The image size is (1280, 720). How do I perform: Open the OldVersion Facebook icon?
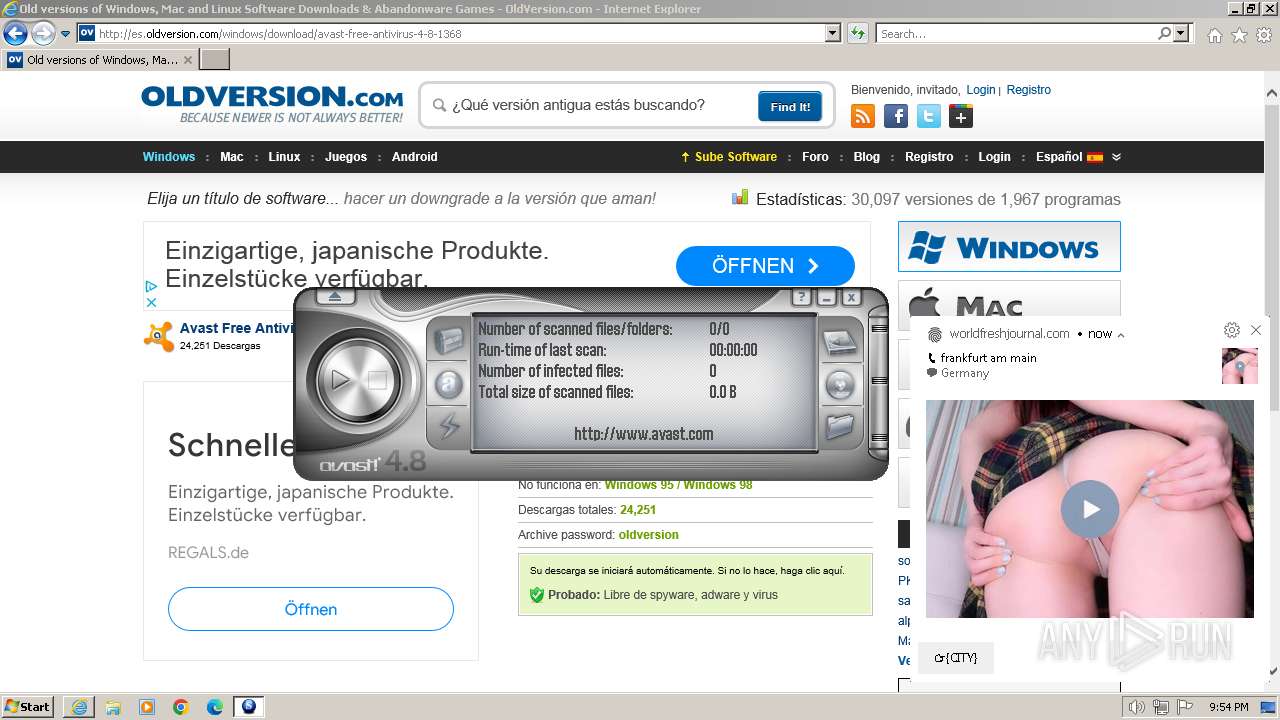coord(896,116)
